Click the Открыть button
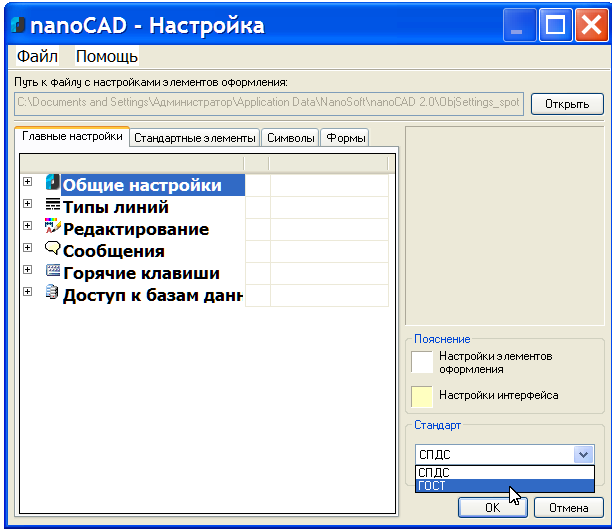612x531 pixels. click(567, 104)
